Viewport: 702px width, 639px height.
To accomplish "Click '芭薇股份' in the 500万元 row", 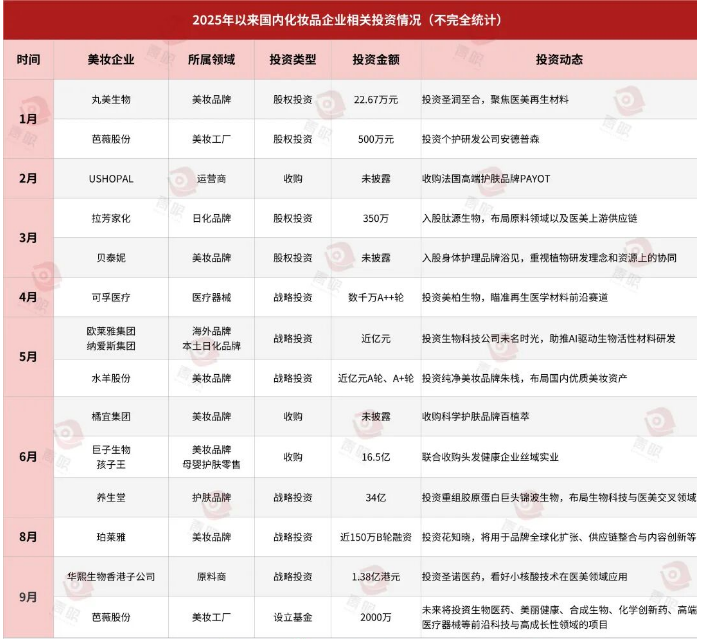I will pyautogui.click(x=111, y=139).
